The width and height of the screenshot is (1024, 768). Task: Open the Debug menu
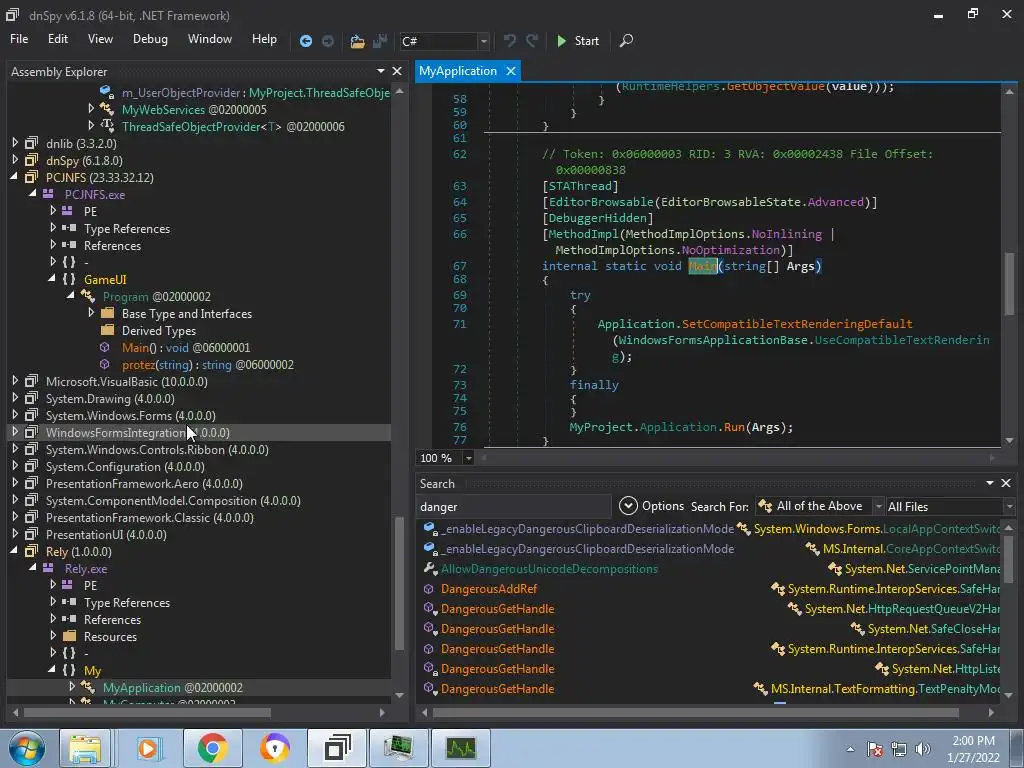click(150, 39)
